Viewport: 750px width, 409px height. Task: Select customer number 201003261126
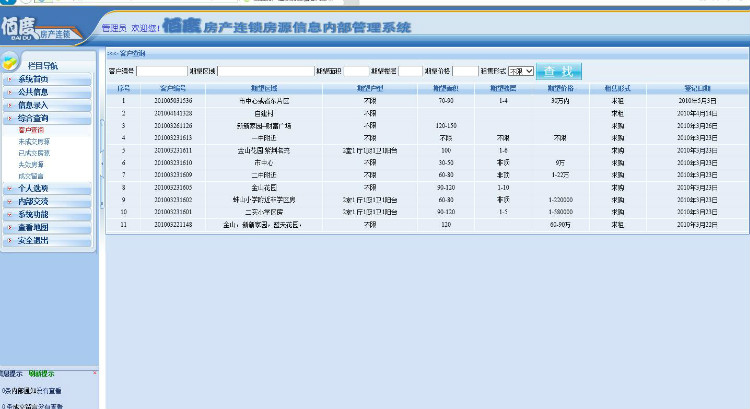click(x=173, y=126)
